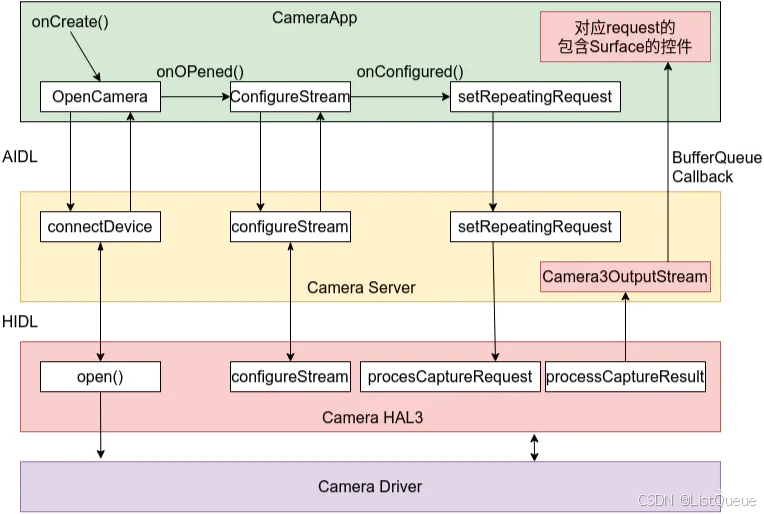
Task: Click the Camera Driver label
Action: (x=370, y=486)
